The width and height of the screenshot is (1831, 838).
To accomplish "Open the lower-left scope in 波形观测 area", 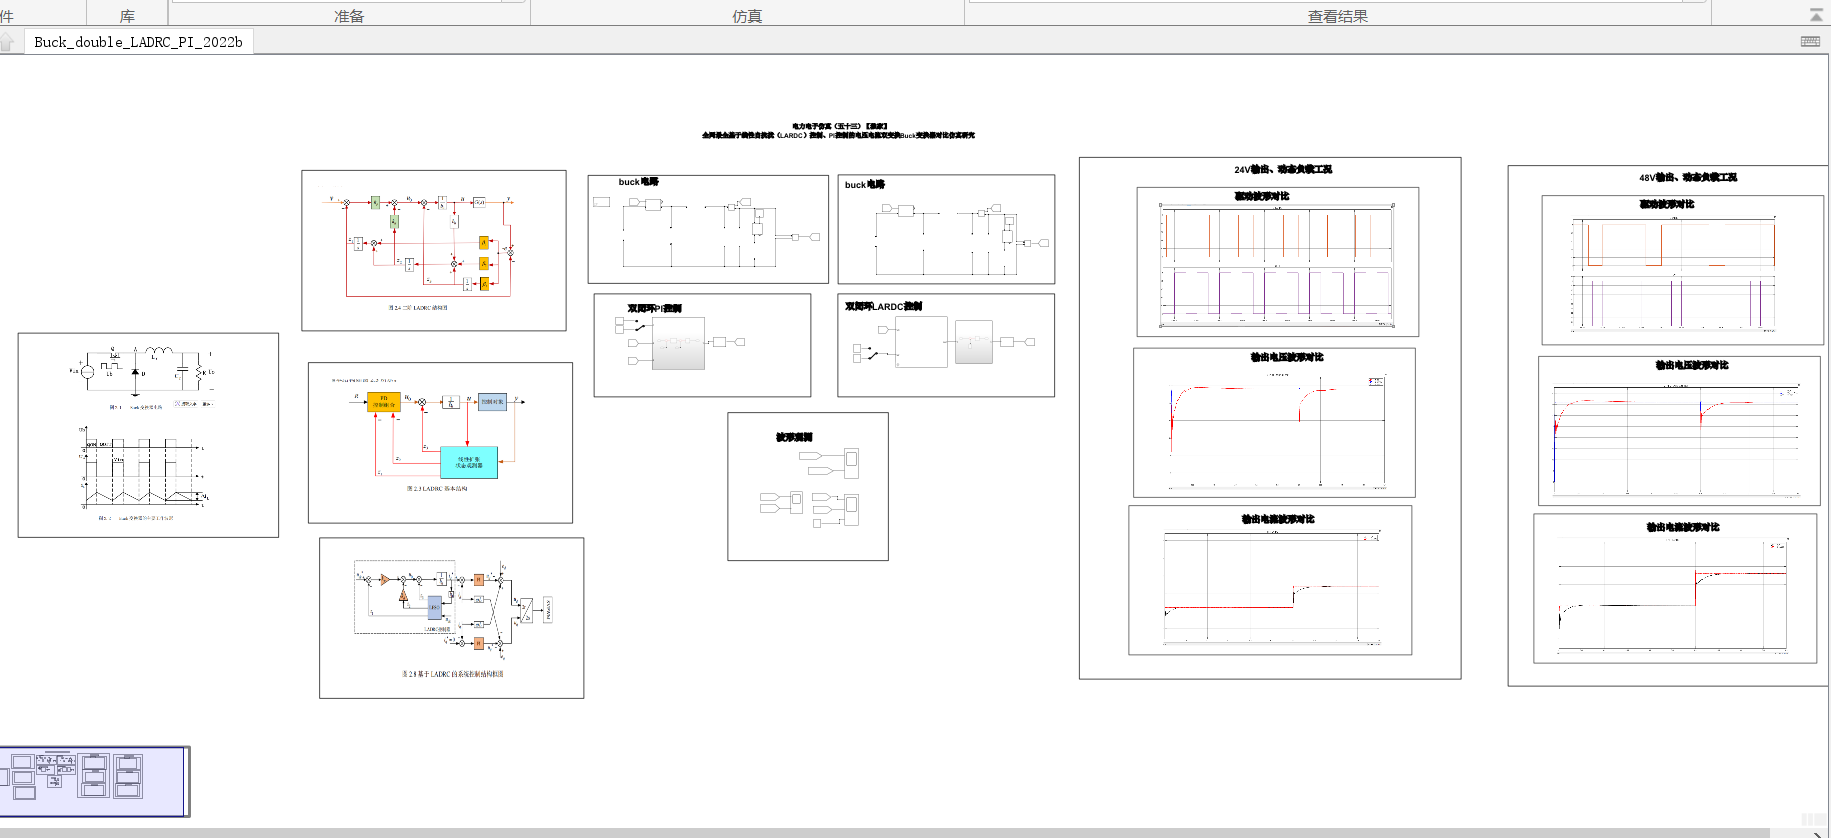I will coord(796,501).
